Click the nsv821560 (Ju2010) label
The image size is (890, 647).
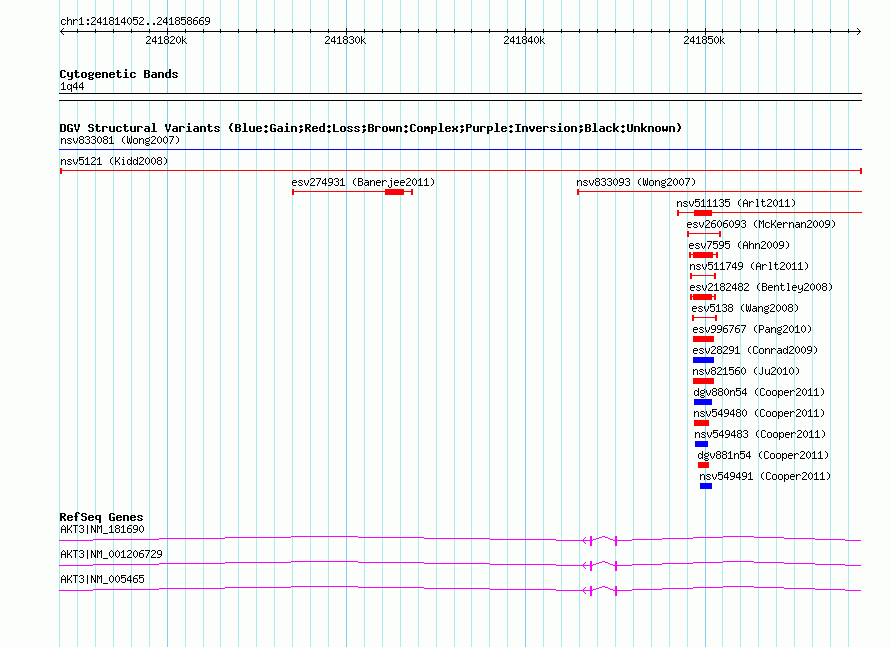(746, 371)
